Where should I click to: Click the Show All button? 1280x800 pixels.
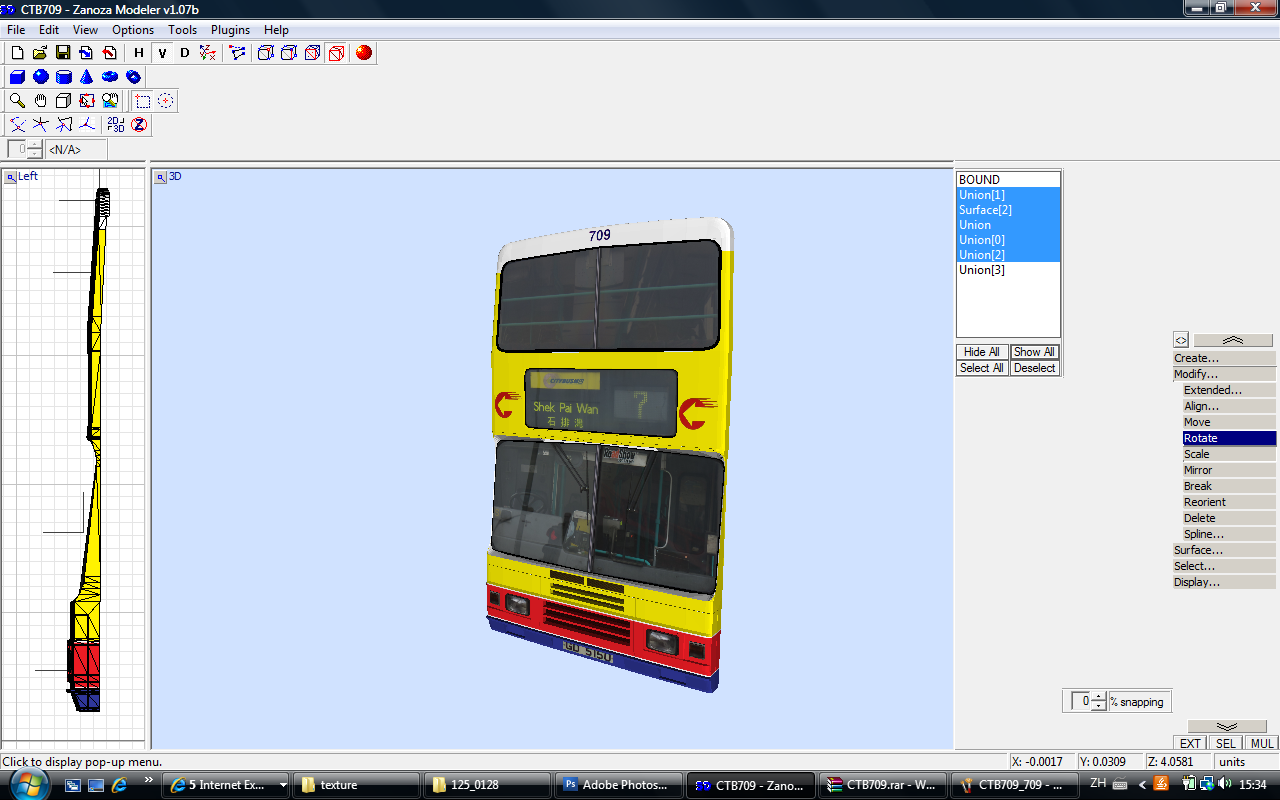[x=1034, y=352]
